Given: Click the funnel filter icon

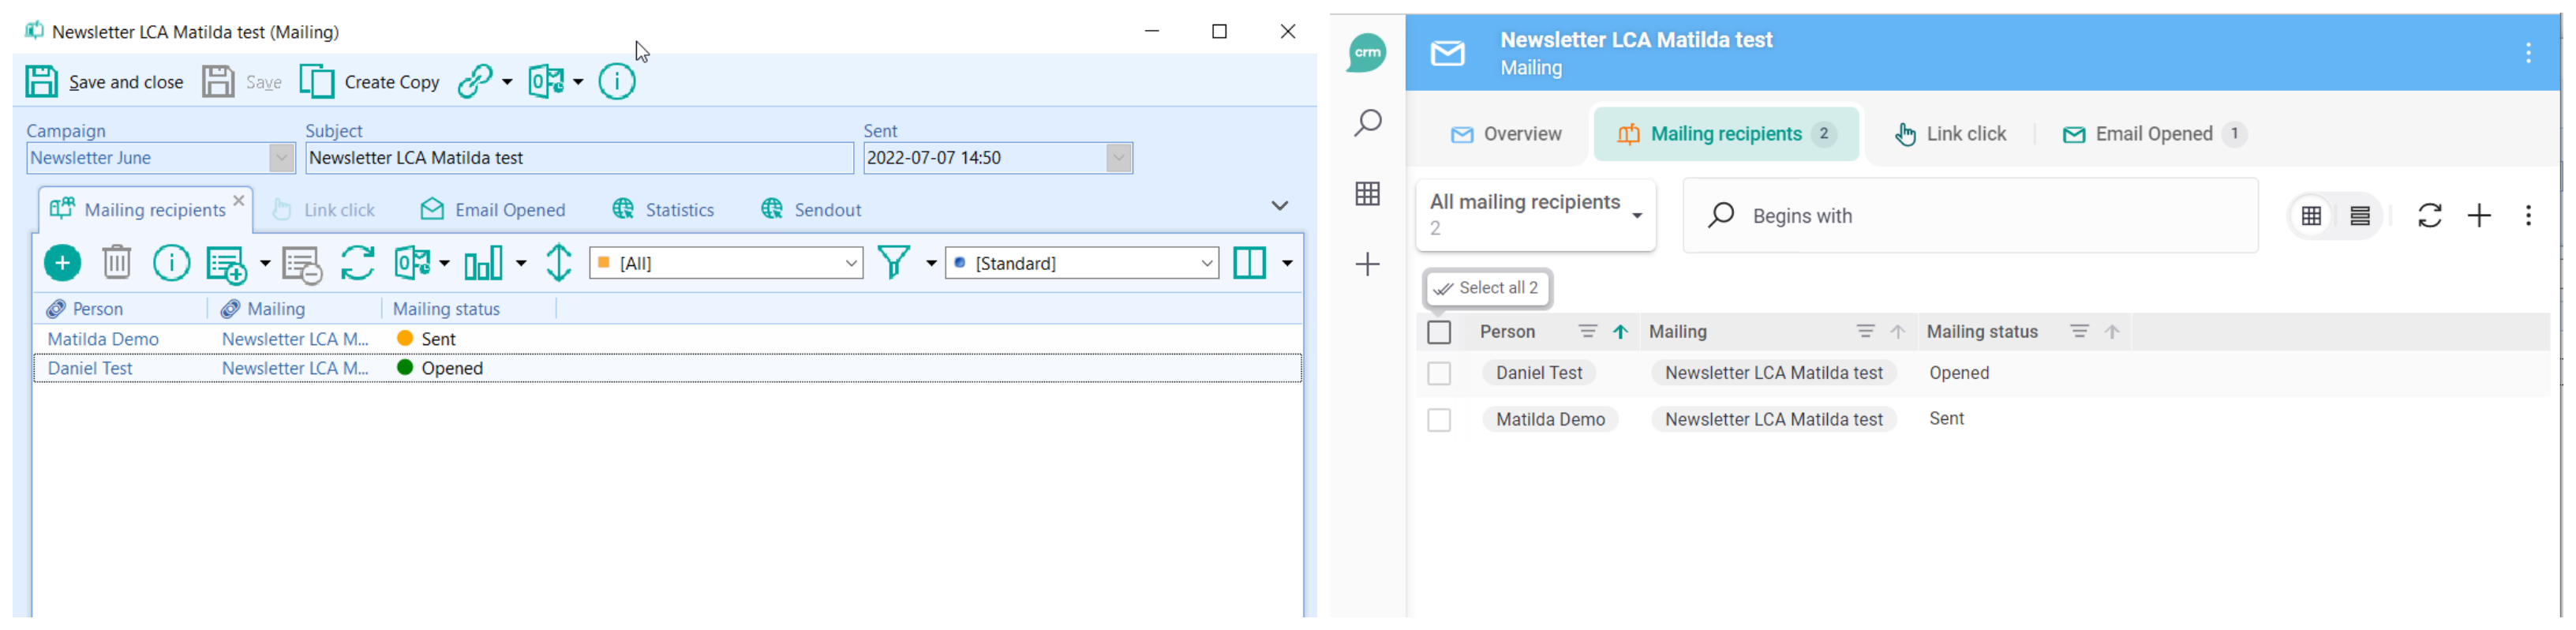Looking at the screenshot, I should click(893, 263).
